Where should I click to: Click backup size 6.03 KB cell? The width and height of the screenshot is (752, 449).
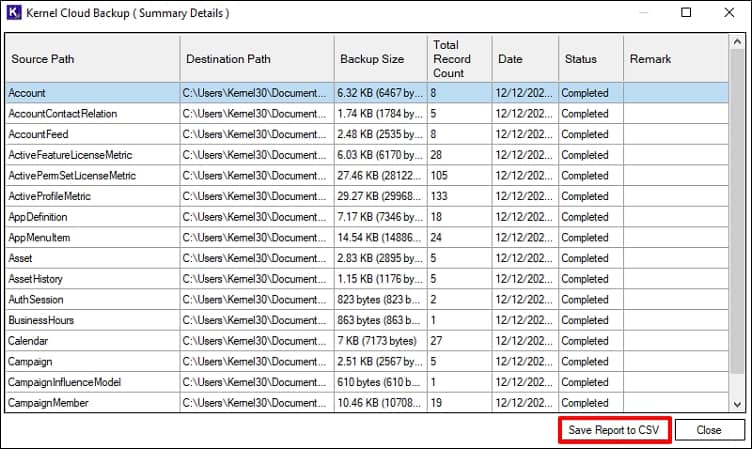pos(381,155)
